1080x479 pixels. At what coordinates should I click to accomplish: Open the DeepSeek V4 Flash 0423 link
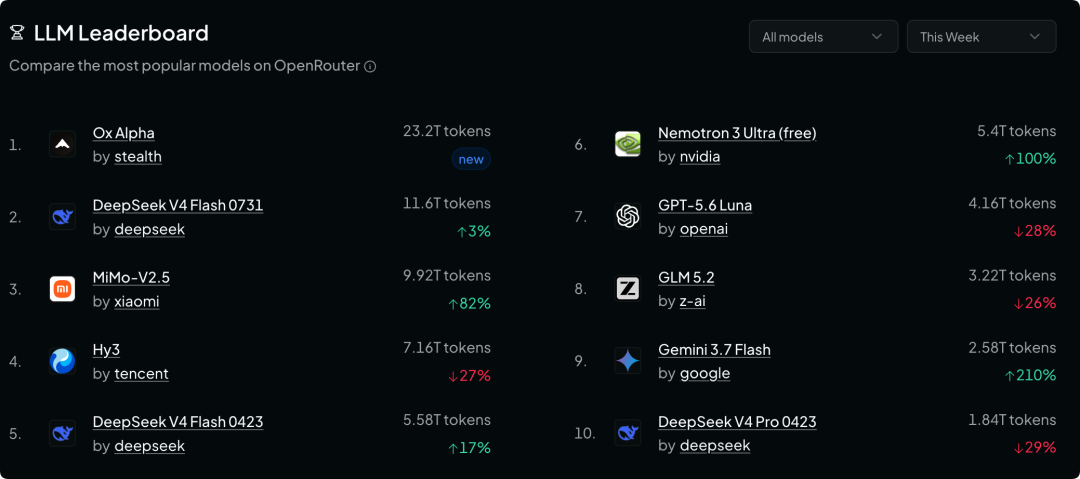click(178, 422)
